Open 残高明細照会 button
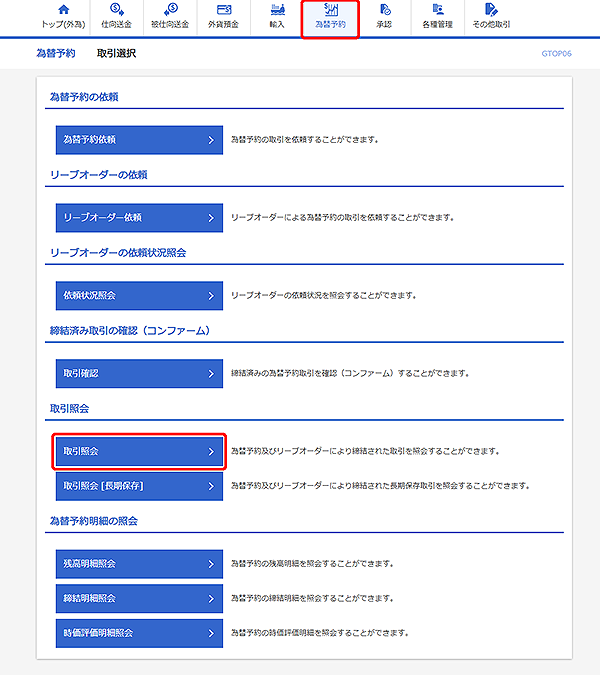 click(x=139, y=564)
